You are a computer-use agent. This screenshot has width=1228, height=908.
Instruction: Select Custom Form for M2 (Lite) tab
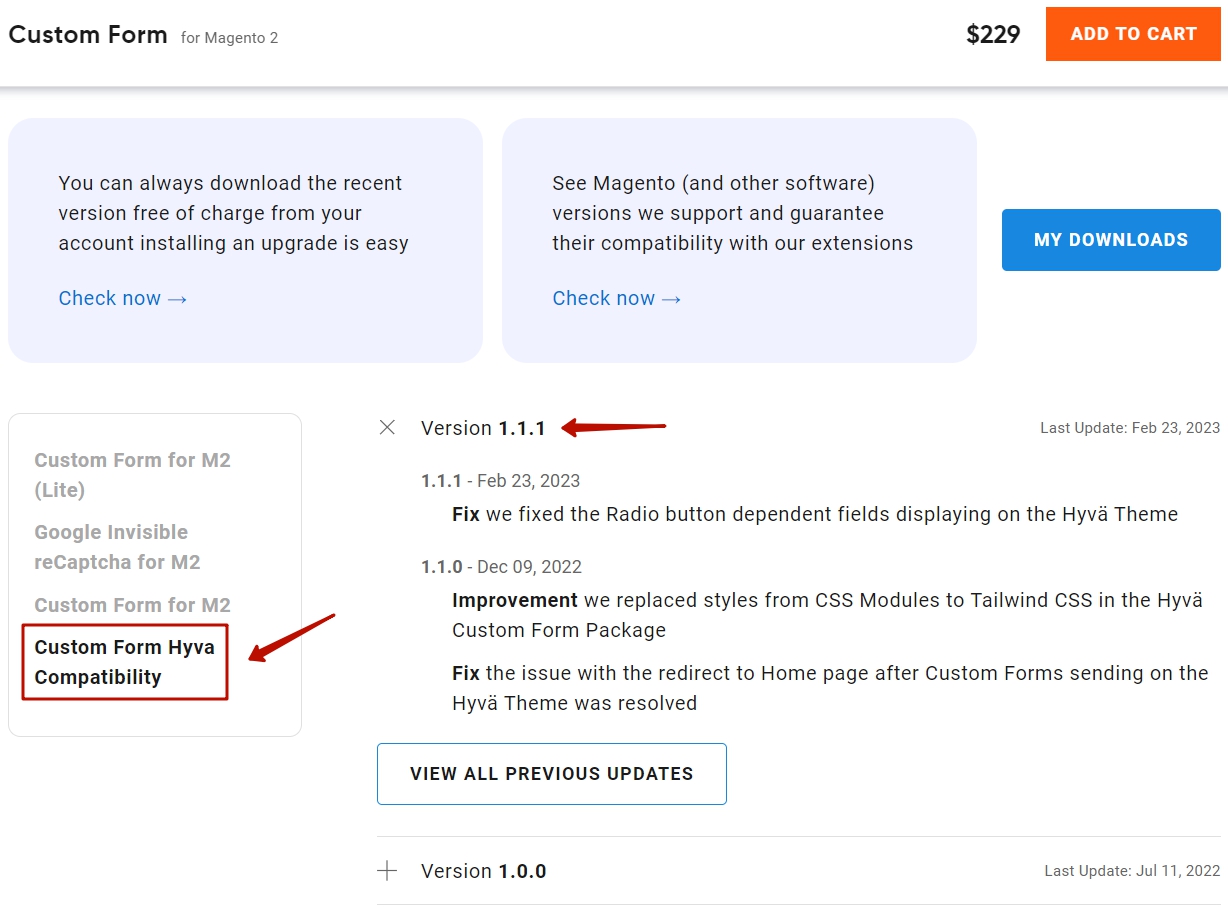(132, 475)
